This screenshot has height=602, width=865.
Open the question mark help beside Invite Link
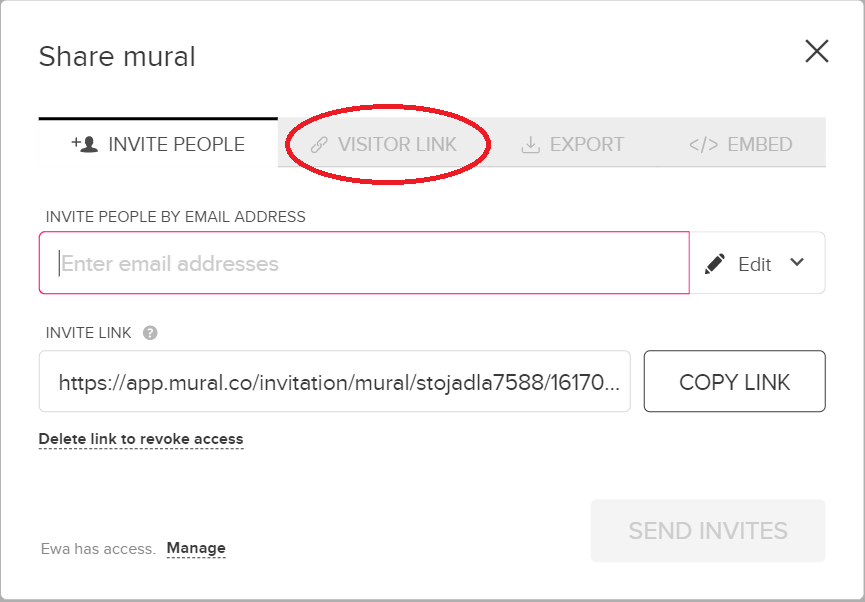click(x=150, y=333)
